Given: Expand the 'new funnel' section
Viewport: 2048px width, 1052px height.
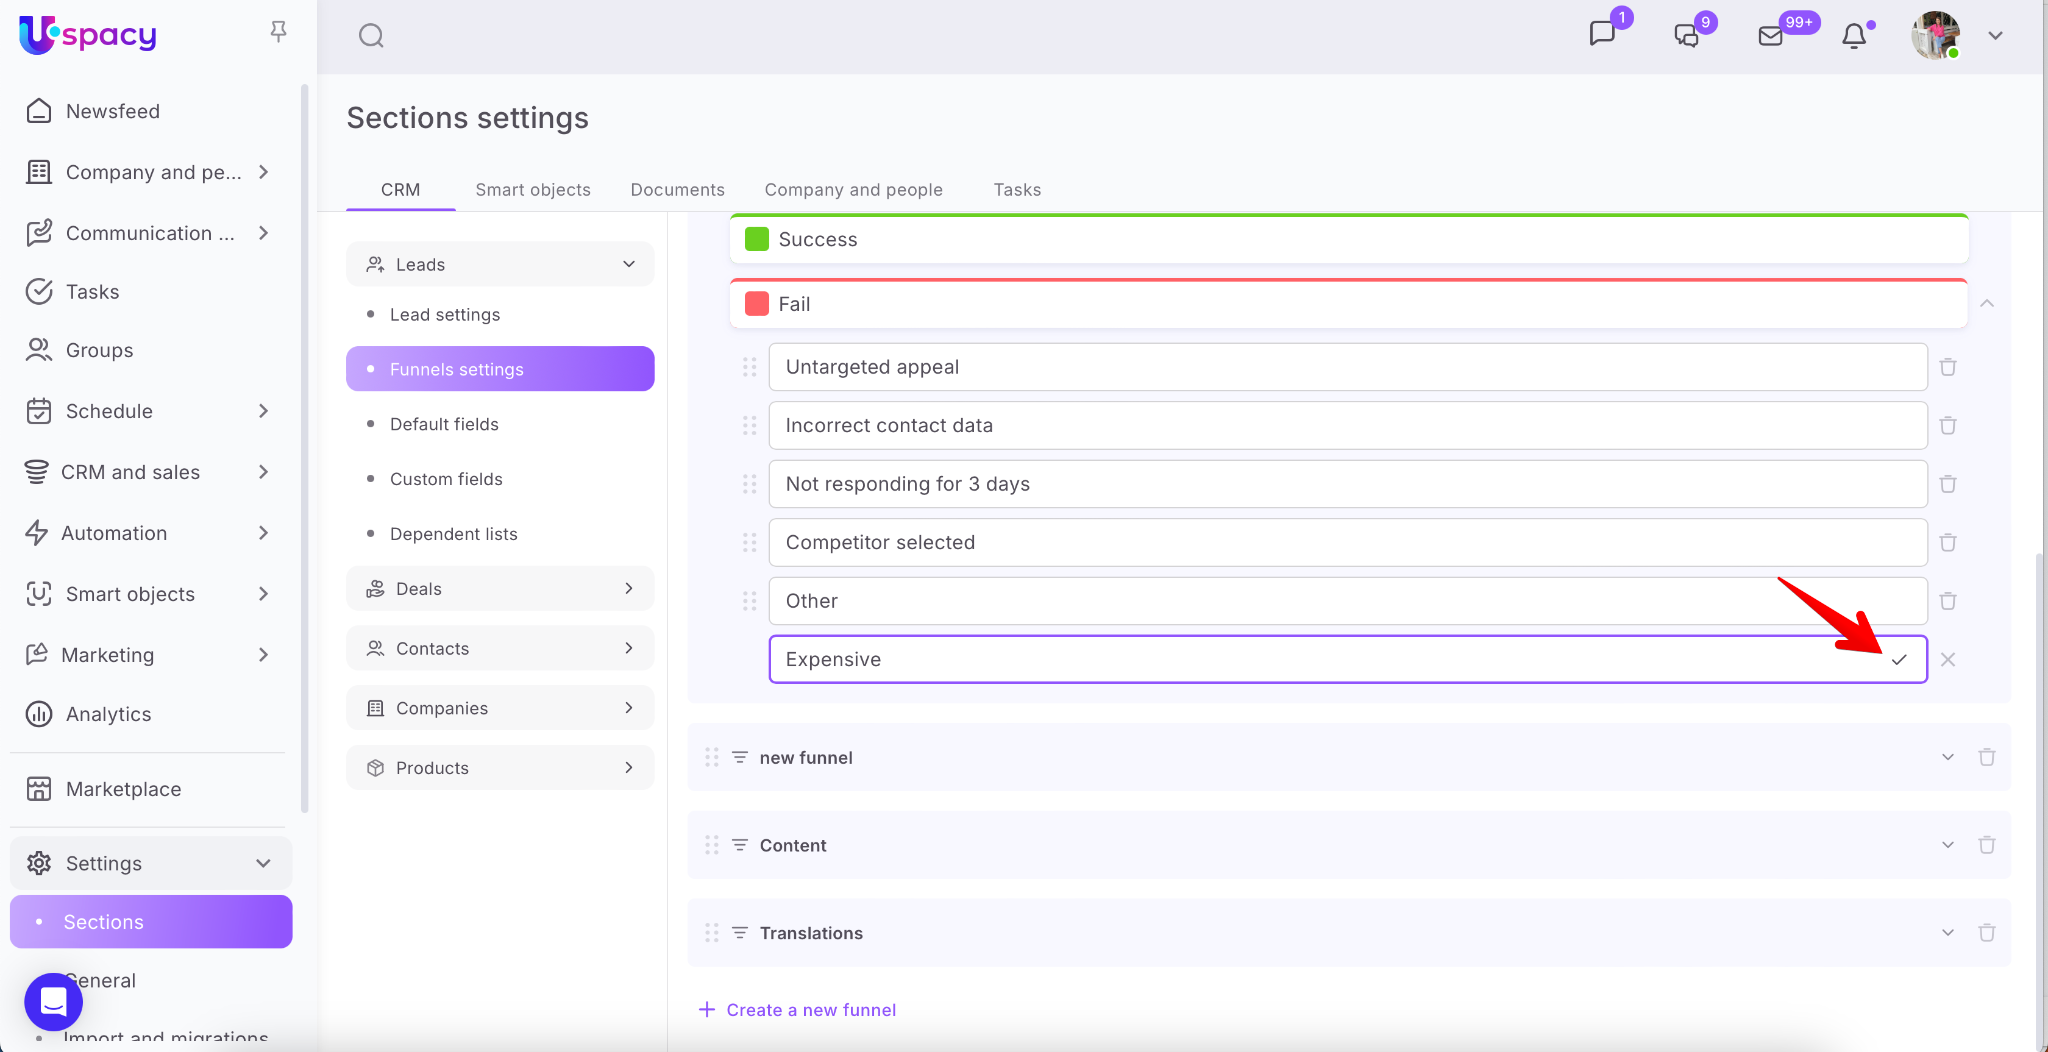Looking at the screenshot, I should coord(1947,757).
